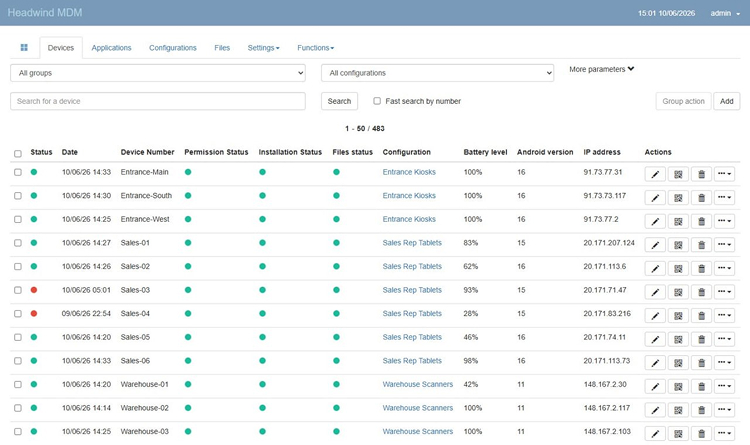This screenshot has width=750, height=445.
Task: Select the checkbox for Sales-02 row
Action: coord(18,267)
